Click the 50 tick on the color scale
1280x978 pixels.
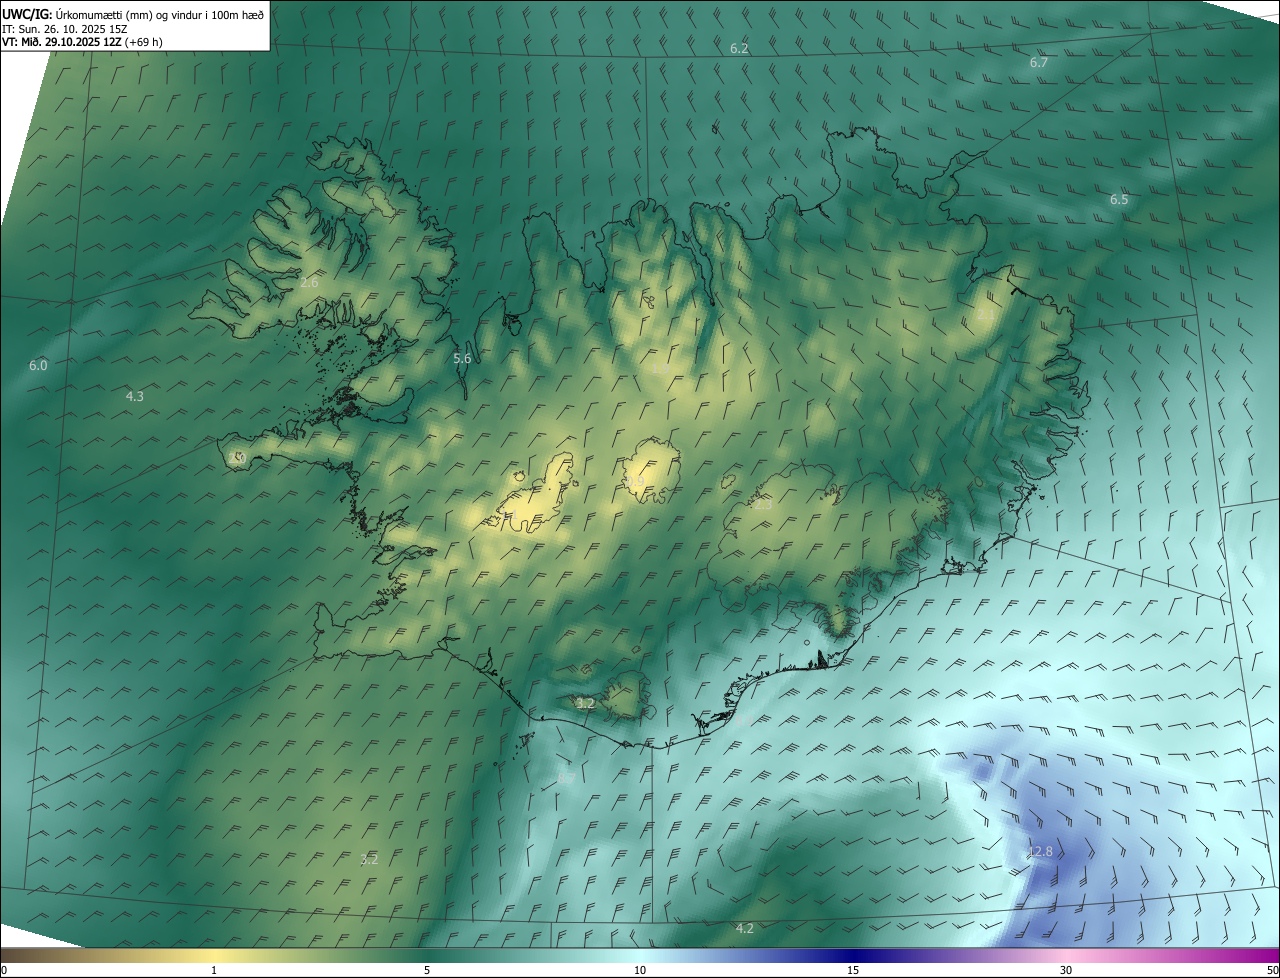pyautogui.click(x=1272, y=970)
